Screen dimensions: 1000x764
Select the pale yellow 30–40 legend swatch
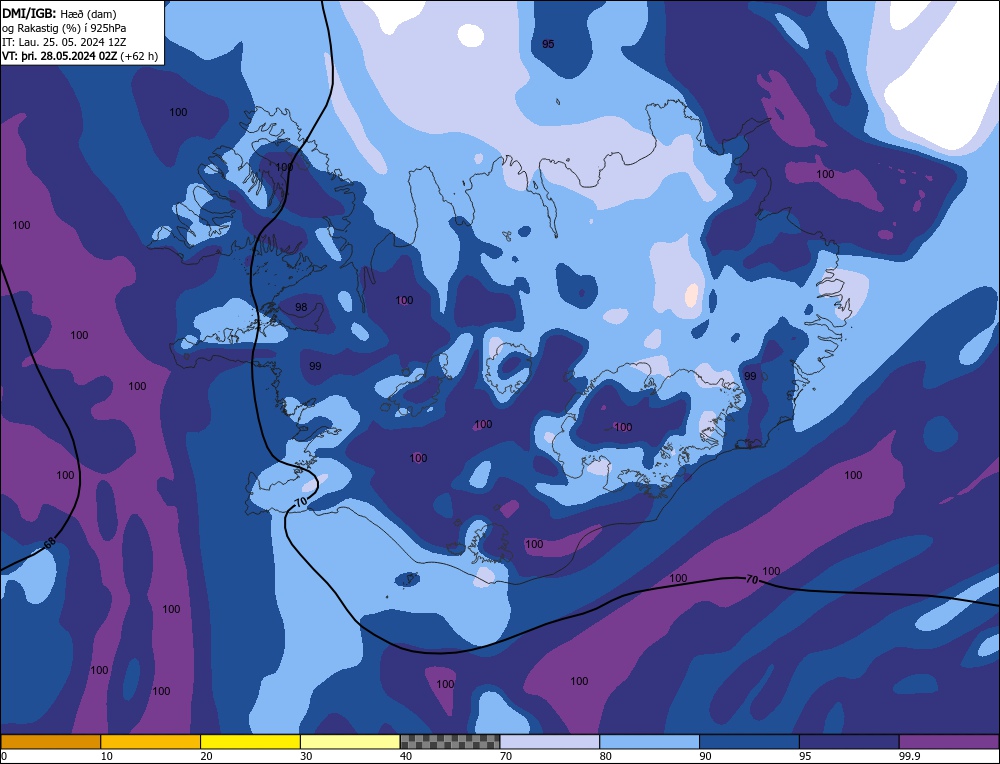coord(350,742)
